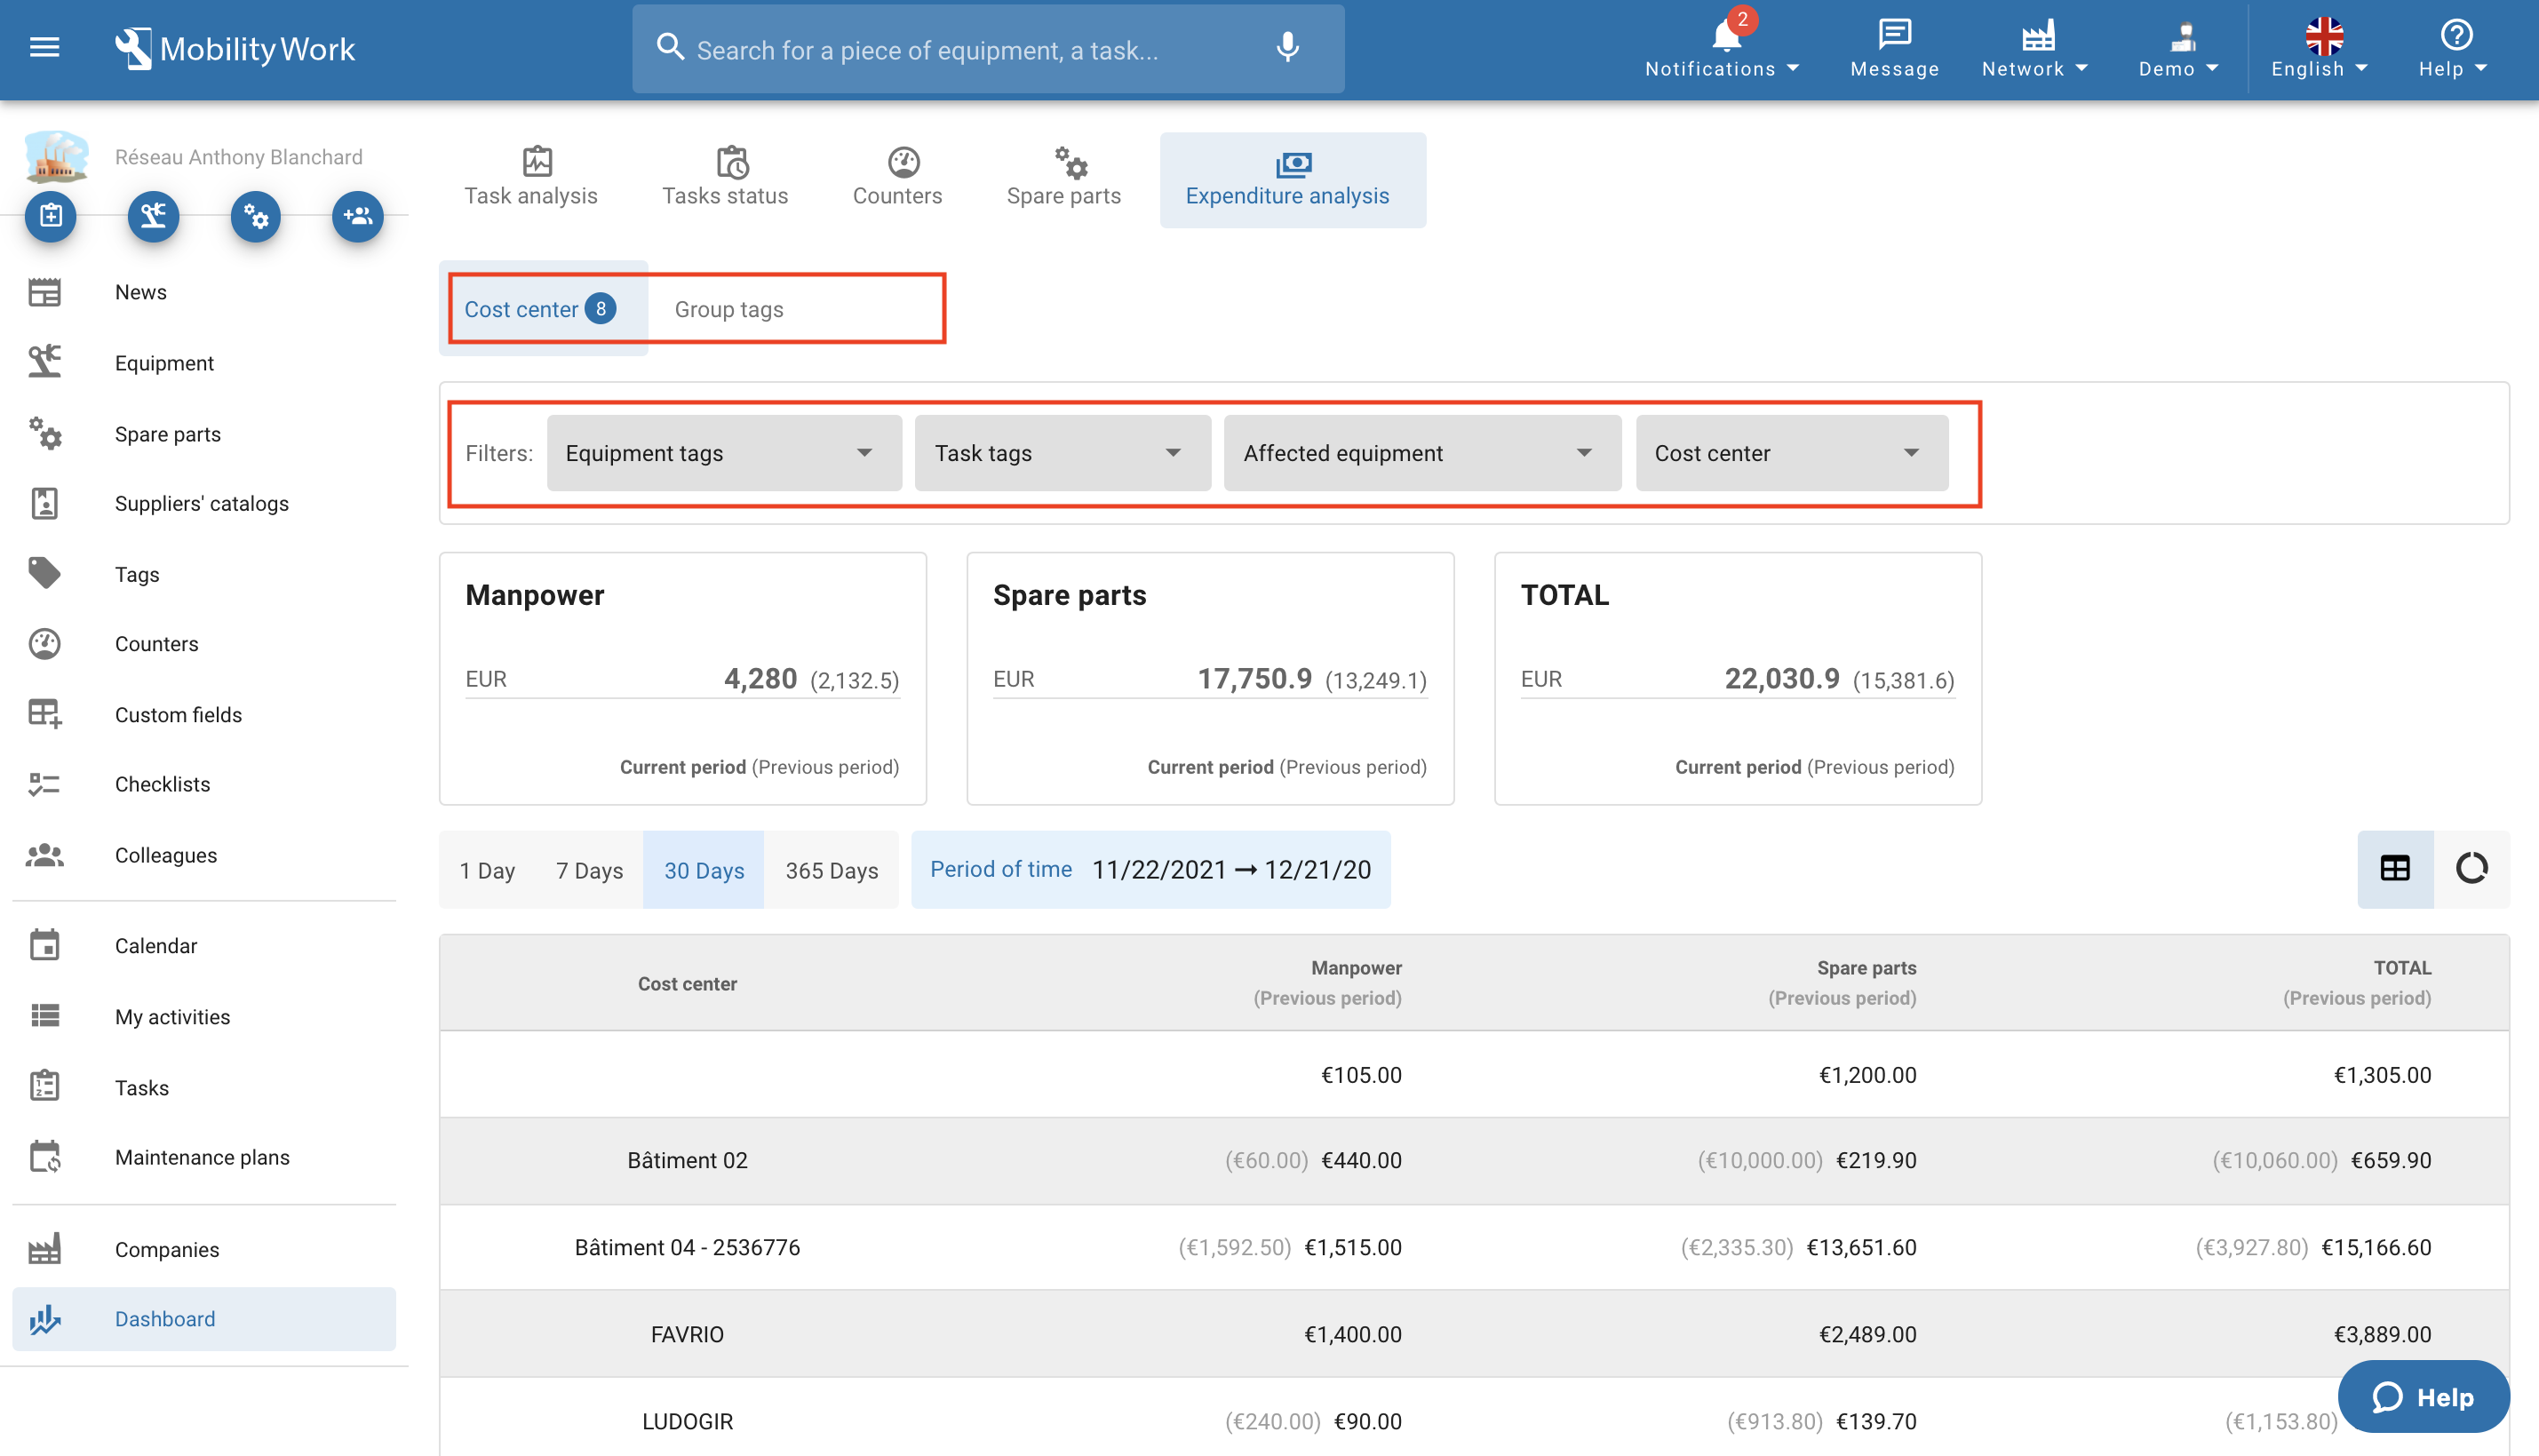Image resolution: width=2539 pixels, height=1456 pixels.
Task: Open the floating Help chat button
Action: pyautogui.click(x=2423, y=1396)
